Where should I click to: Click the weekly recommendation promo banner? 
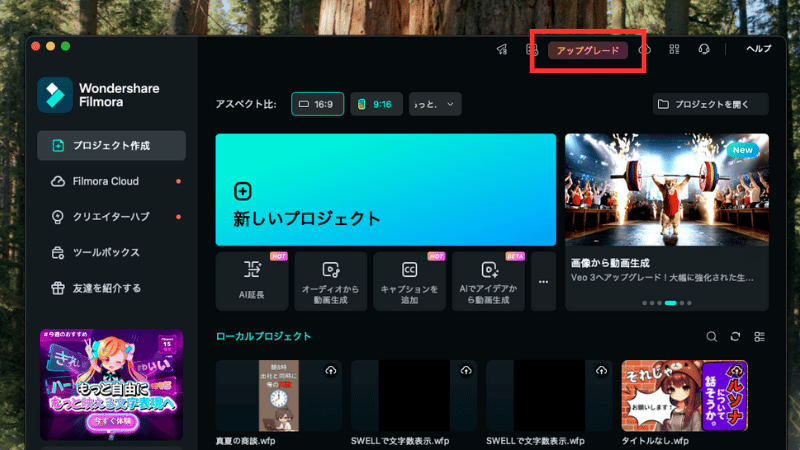point(111,385)
